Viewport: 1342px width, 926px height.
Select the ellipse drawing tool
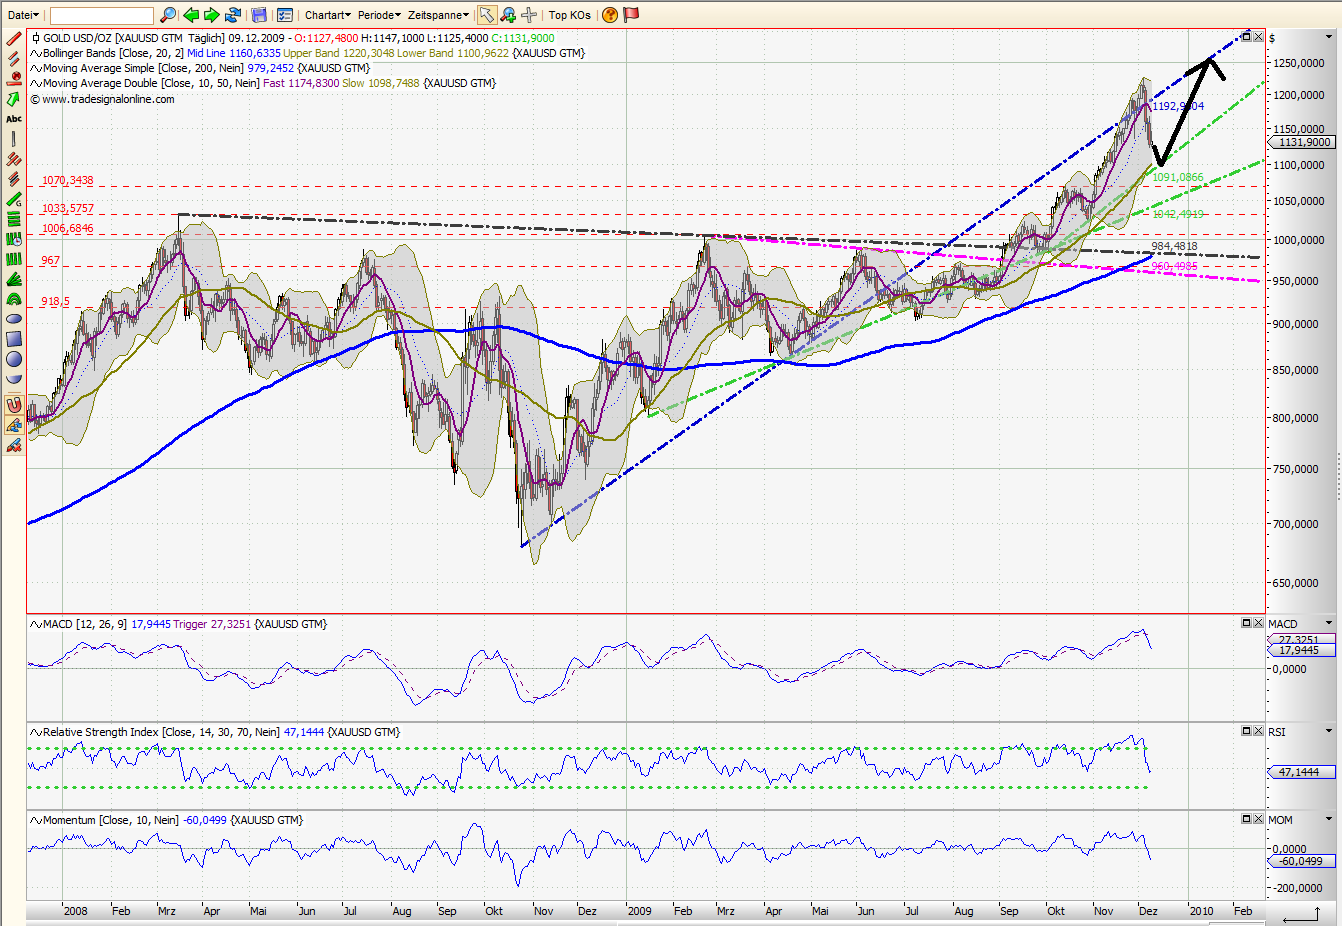13,318
